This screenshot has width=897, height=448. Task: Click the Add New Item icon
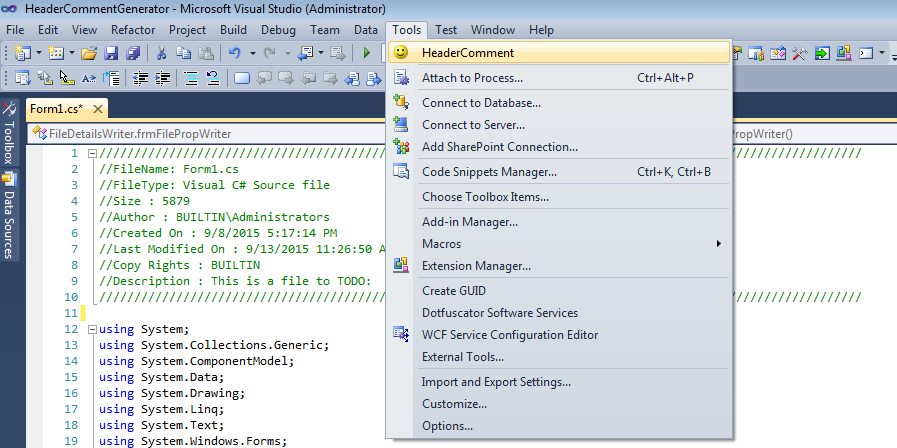56,53
